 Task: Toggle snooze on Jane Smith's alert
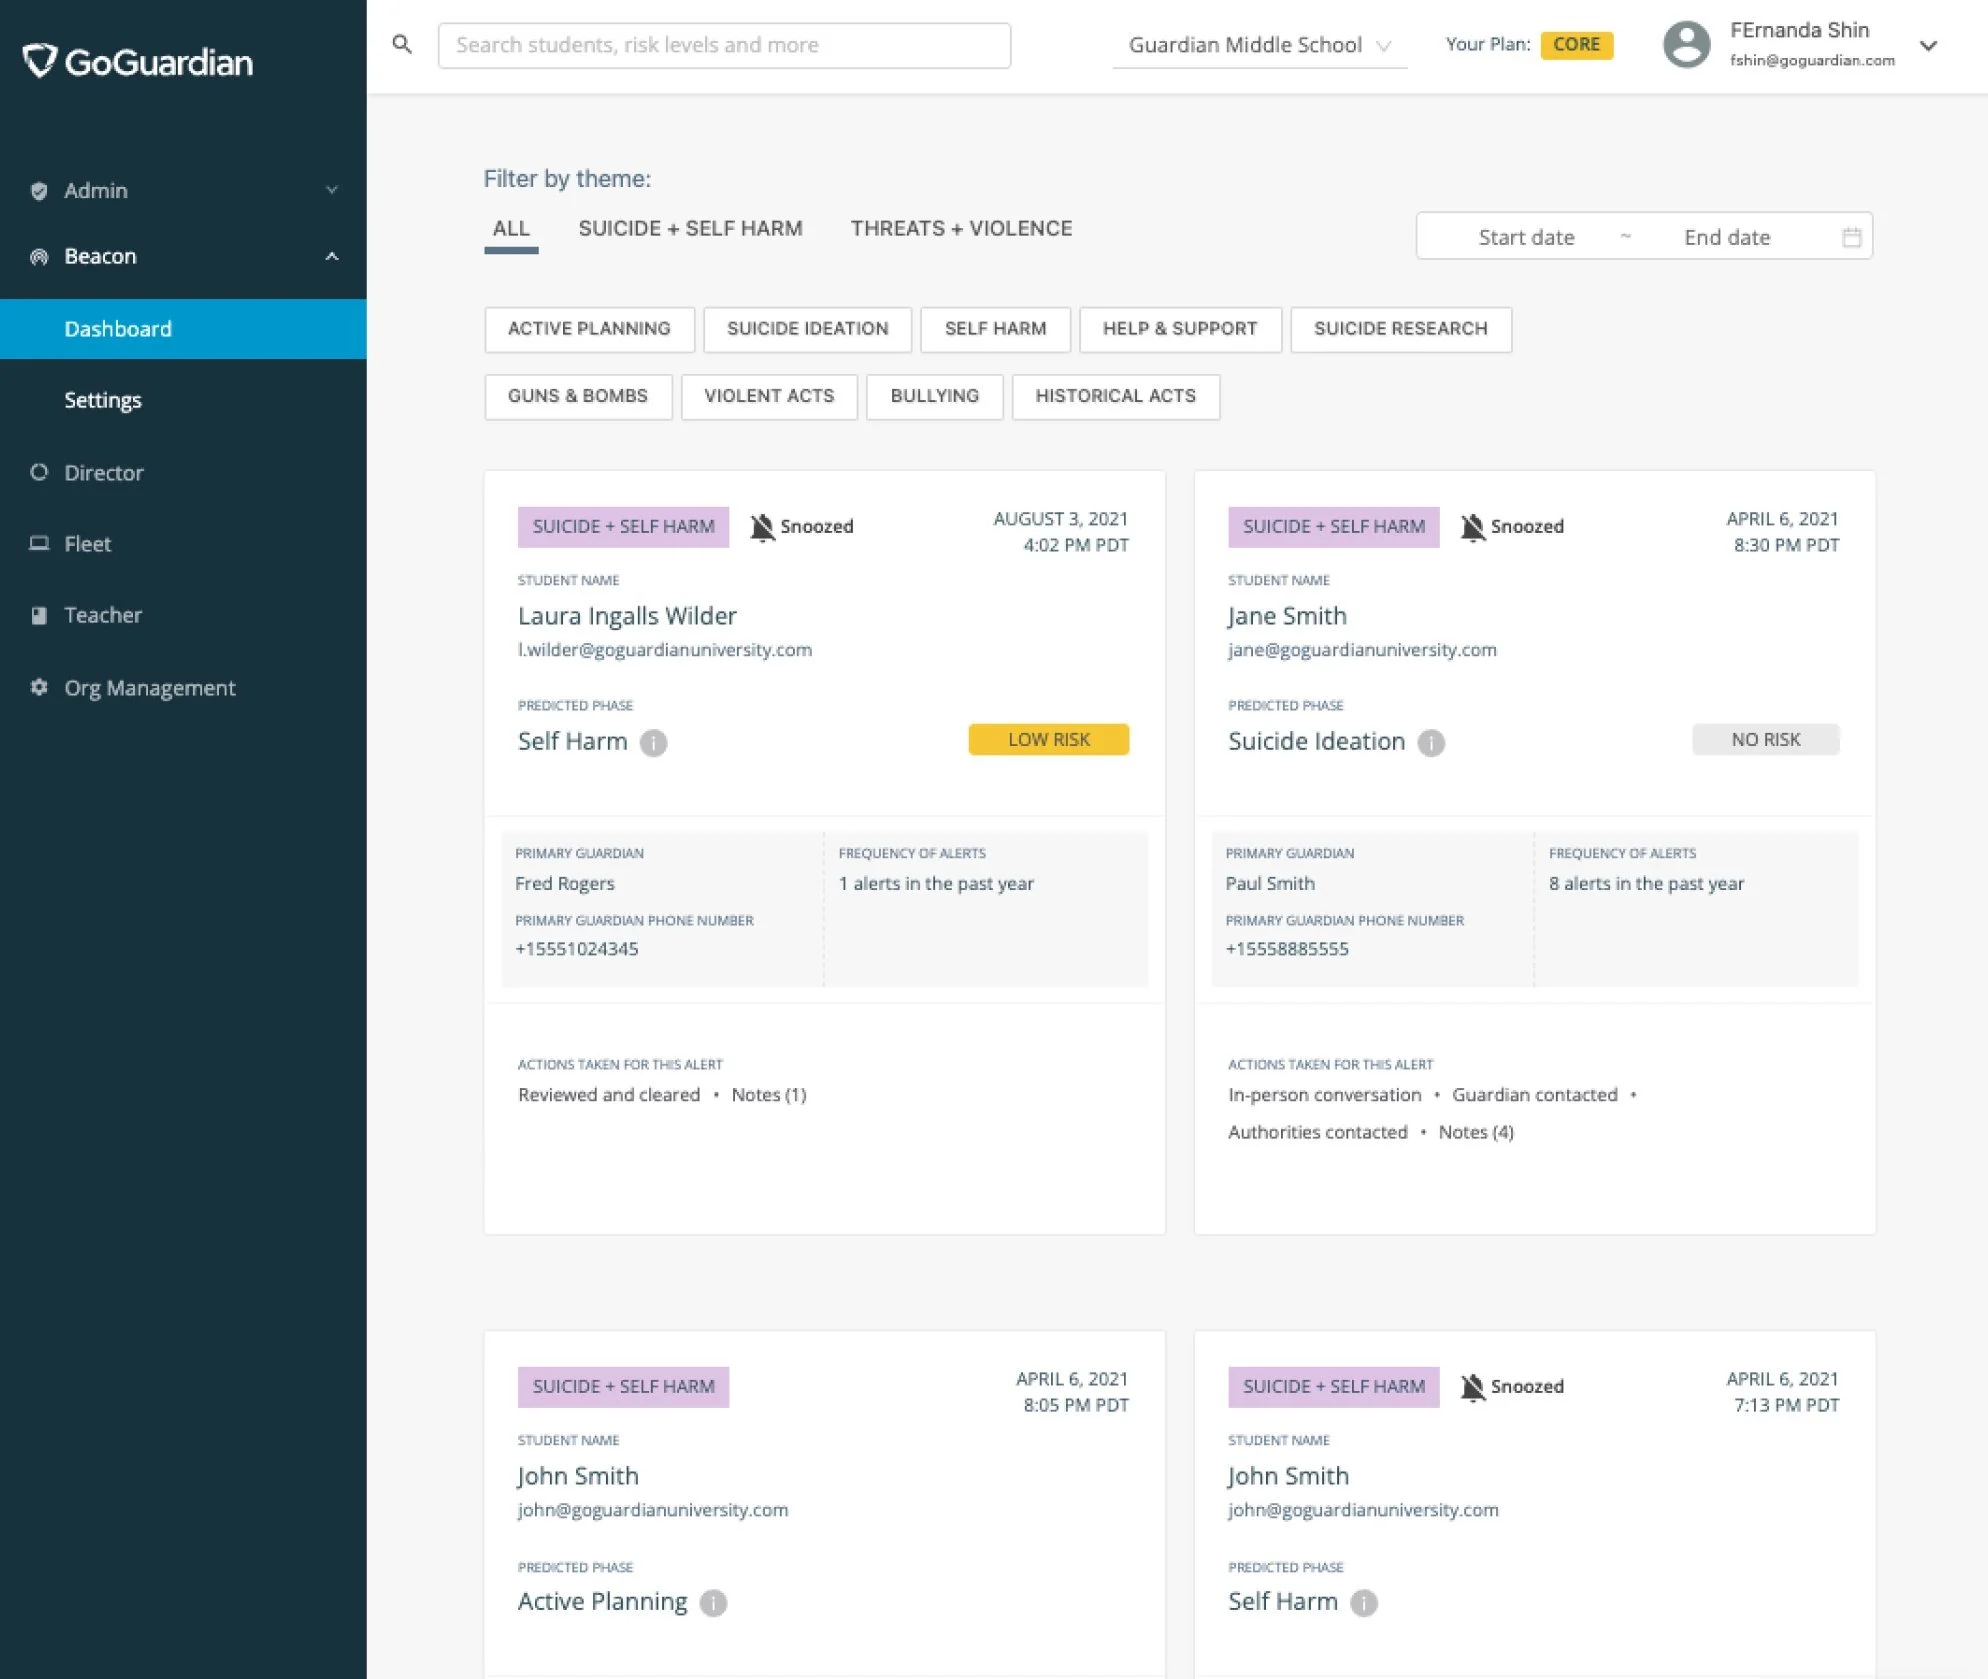1473,526
